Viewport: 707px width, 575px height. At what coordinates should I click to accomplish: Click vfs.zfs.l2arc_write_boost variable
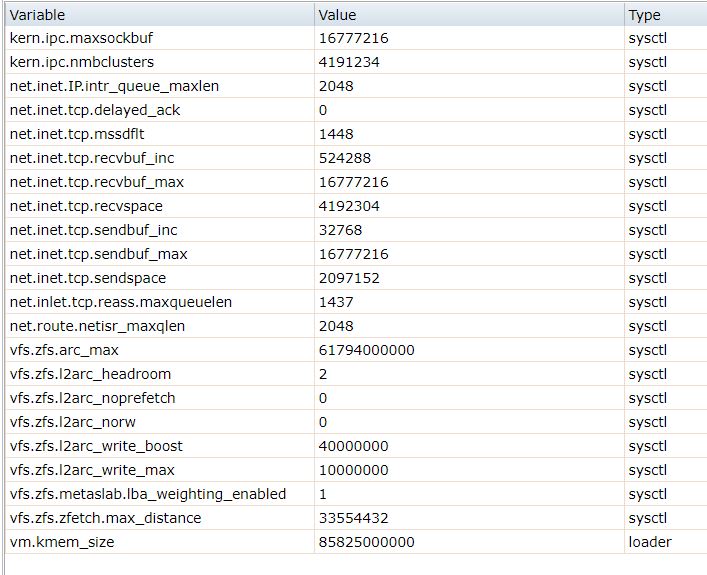pyautogui.click(x=96, y=446)
